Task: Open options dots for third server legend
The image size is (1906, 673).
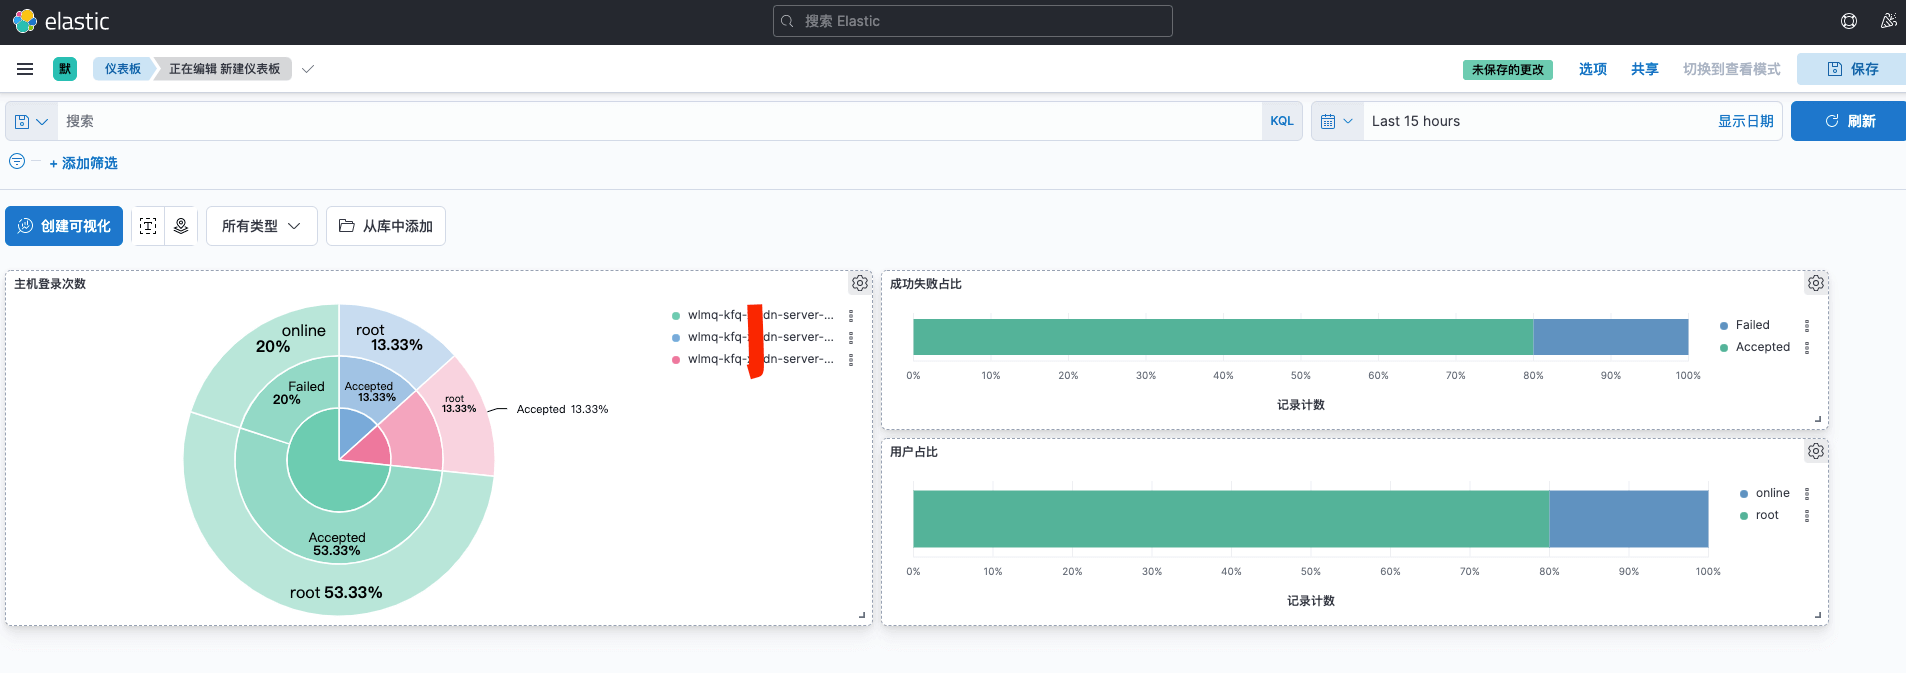Action: (x=851, y=359)
